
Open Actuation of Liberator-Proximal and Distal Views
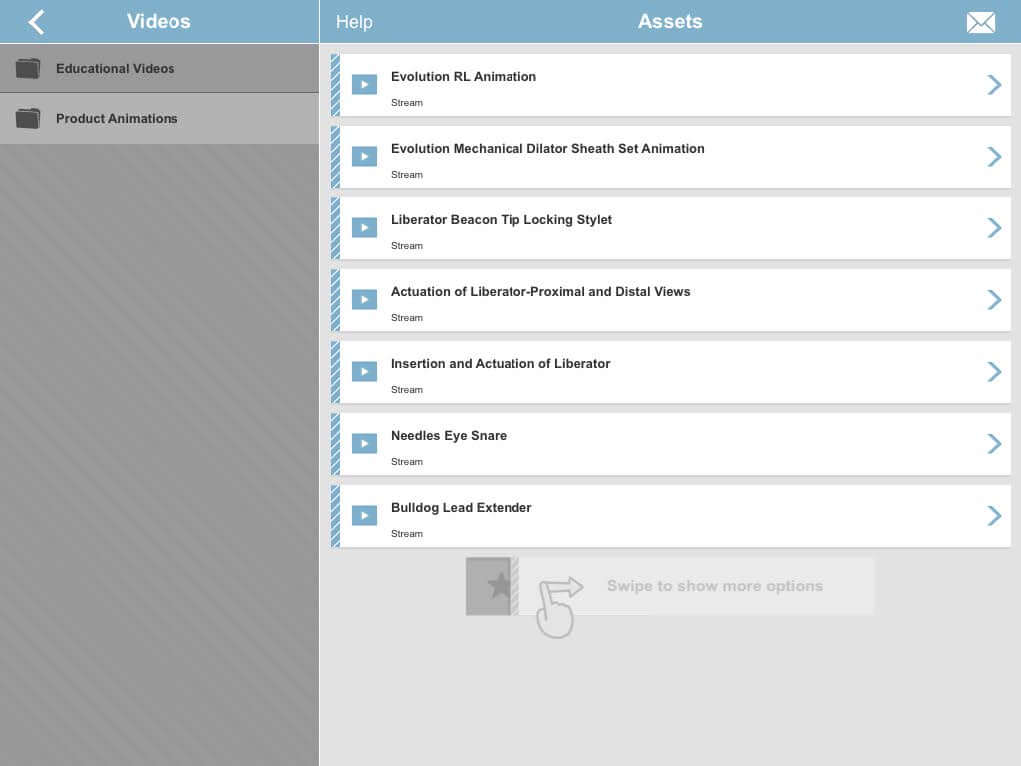point(540,292)
